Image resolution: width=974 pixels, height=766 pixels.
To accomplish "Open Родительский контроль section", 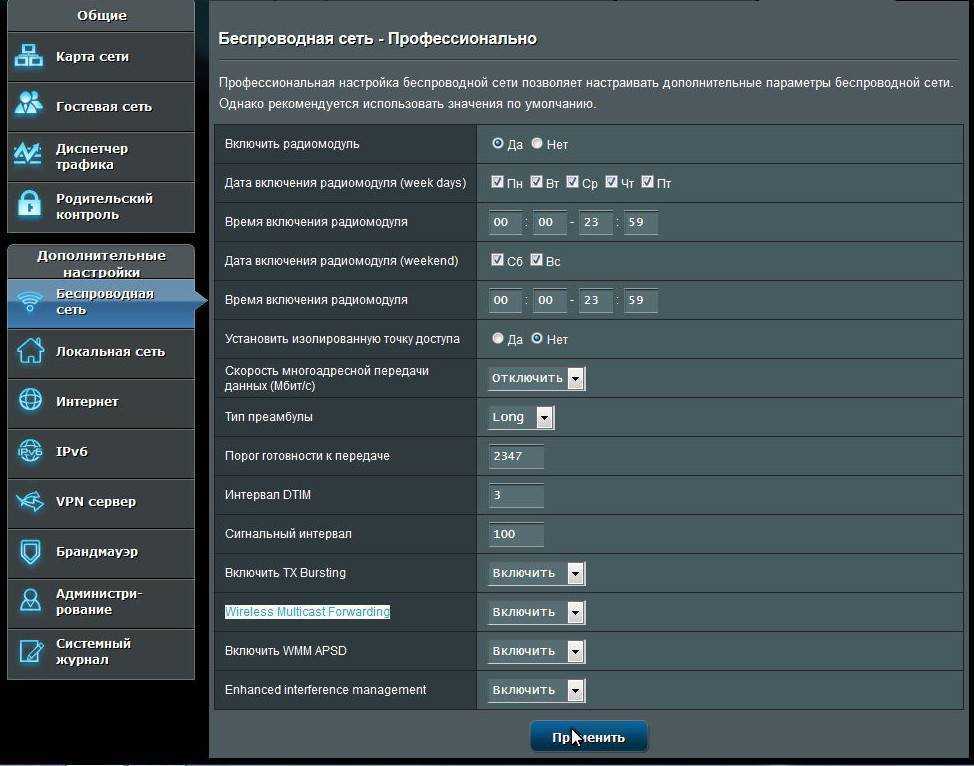I will pyautogui.click(x=101, y=207).
